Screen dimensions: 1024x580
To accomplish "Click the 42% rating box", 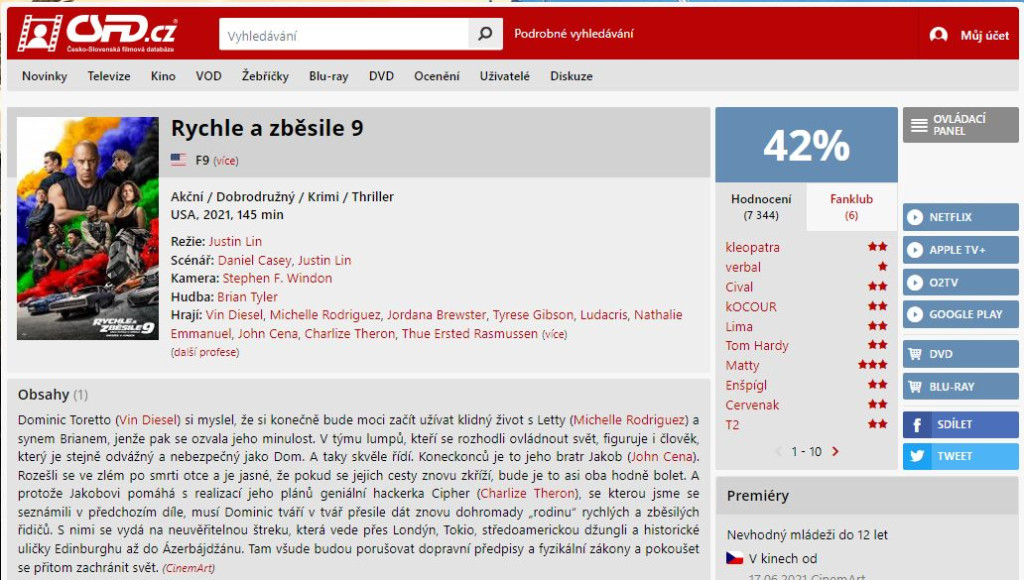I will click(807, 145).
